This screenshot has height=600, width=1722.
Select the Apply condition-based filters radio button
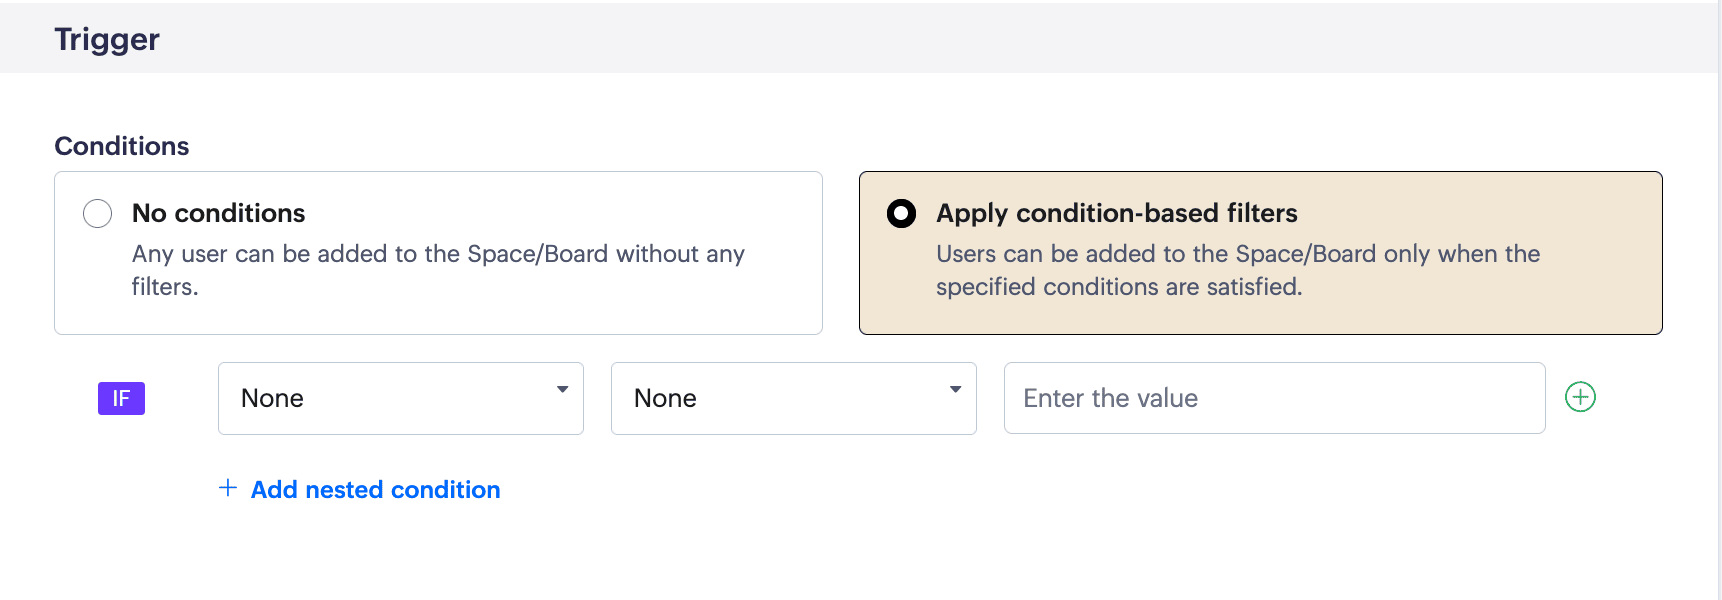coord(901,213)
